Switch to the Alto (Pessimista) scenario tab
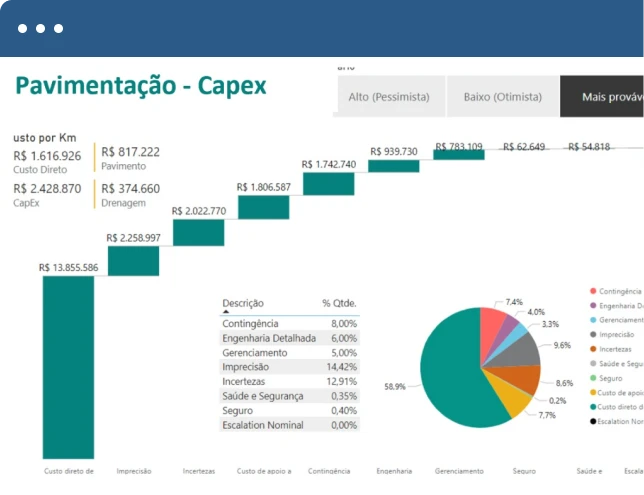 tap(389, 97)
